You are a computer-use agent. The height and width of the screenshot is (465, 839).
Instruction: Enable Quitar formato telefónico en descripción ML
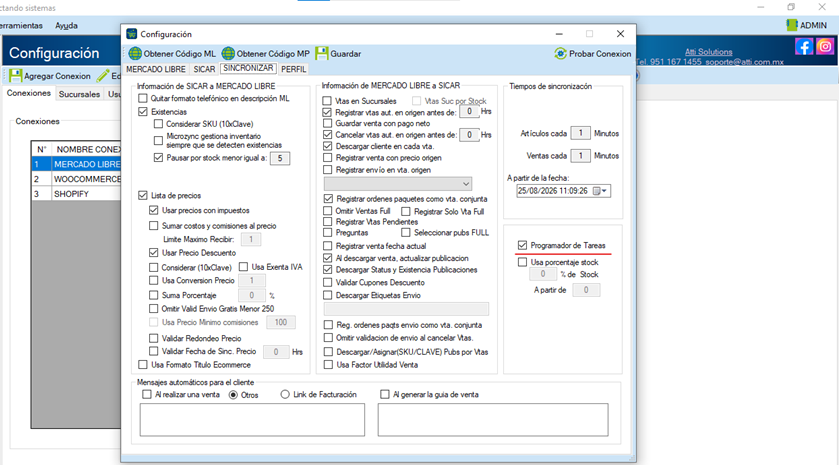click(143, 98)
